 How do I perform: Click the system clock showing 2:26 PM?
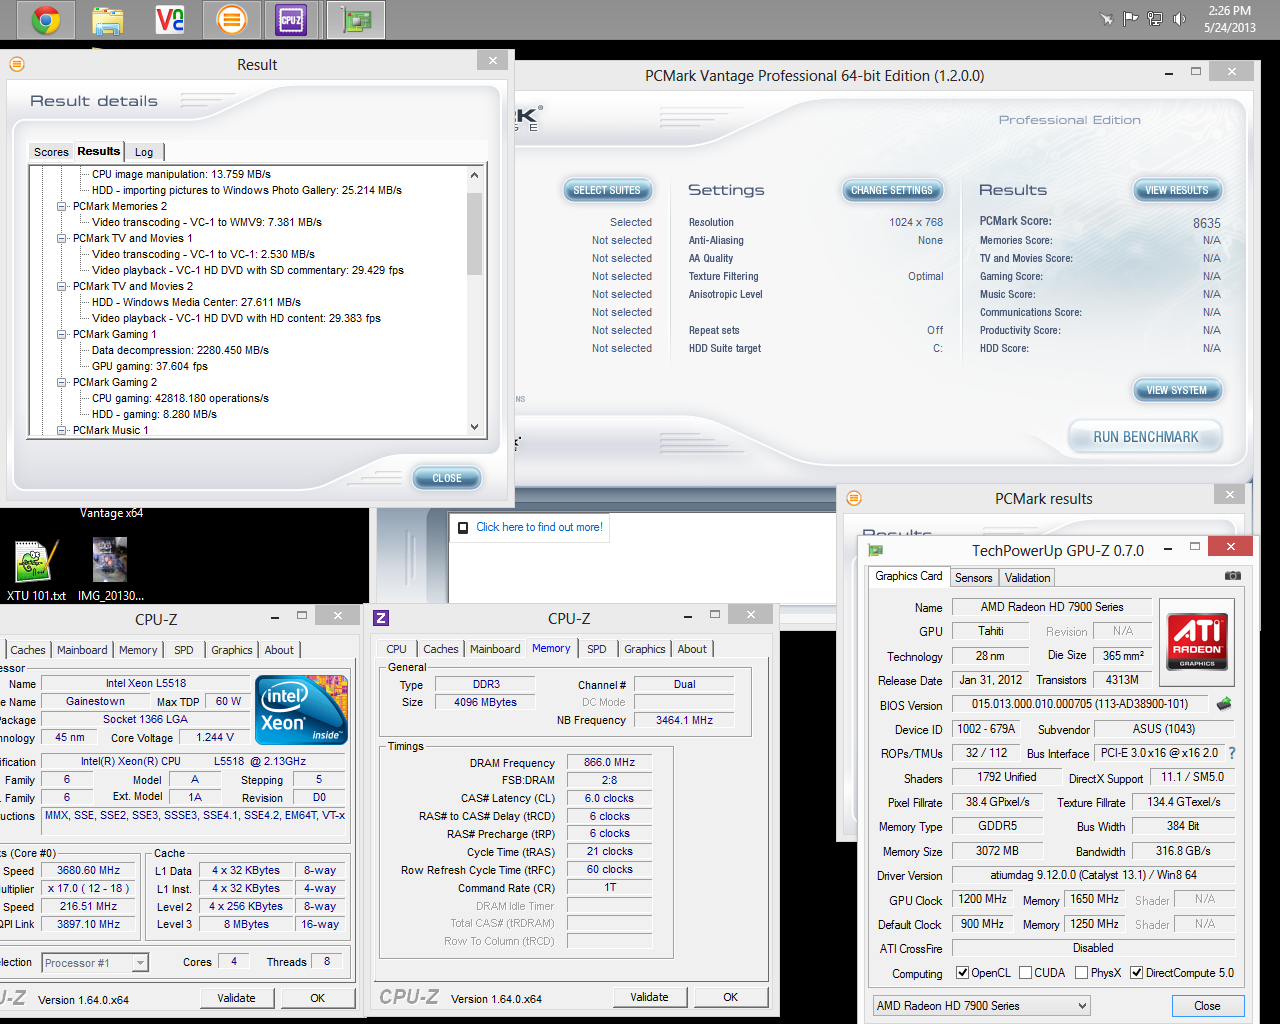(1230, 11)
